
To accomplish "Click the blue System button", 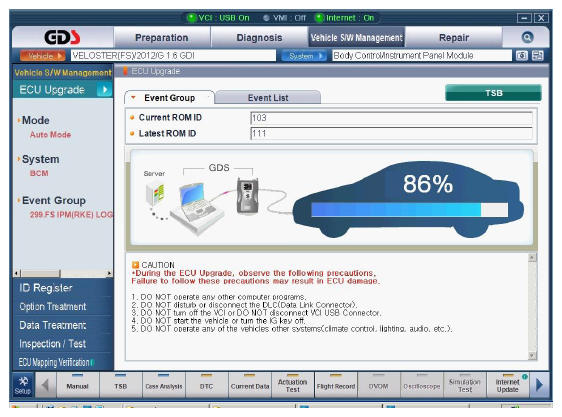I will tap(304, 56).
